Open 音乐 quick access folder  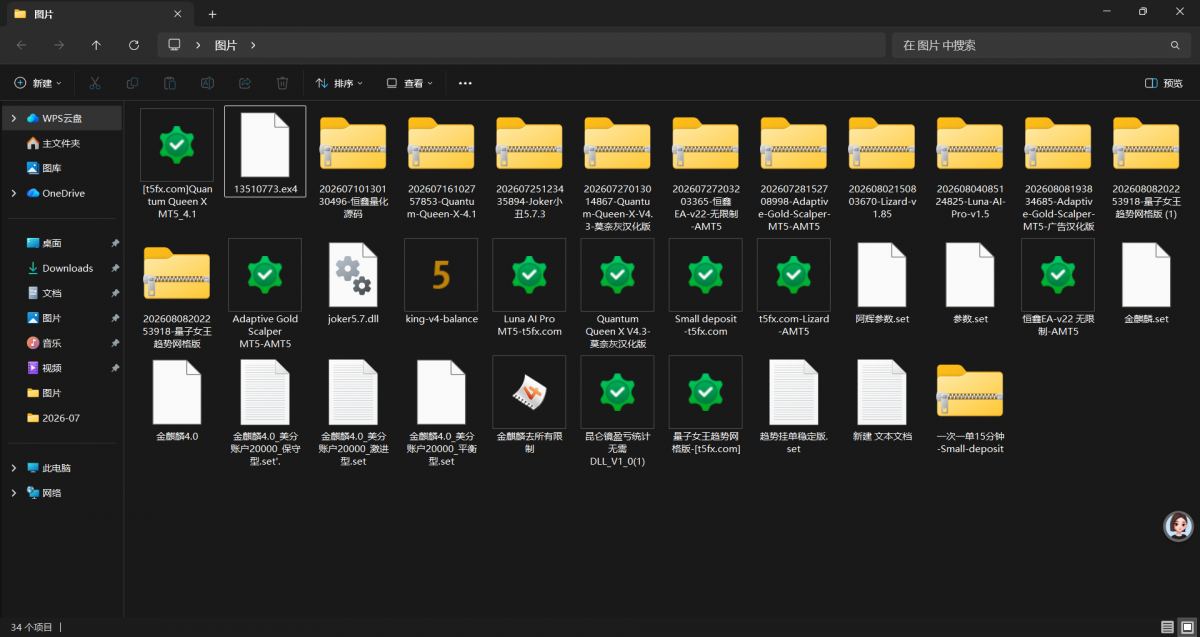click(x=51, y=343)
